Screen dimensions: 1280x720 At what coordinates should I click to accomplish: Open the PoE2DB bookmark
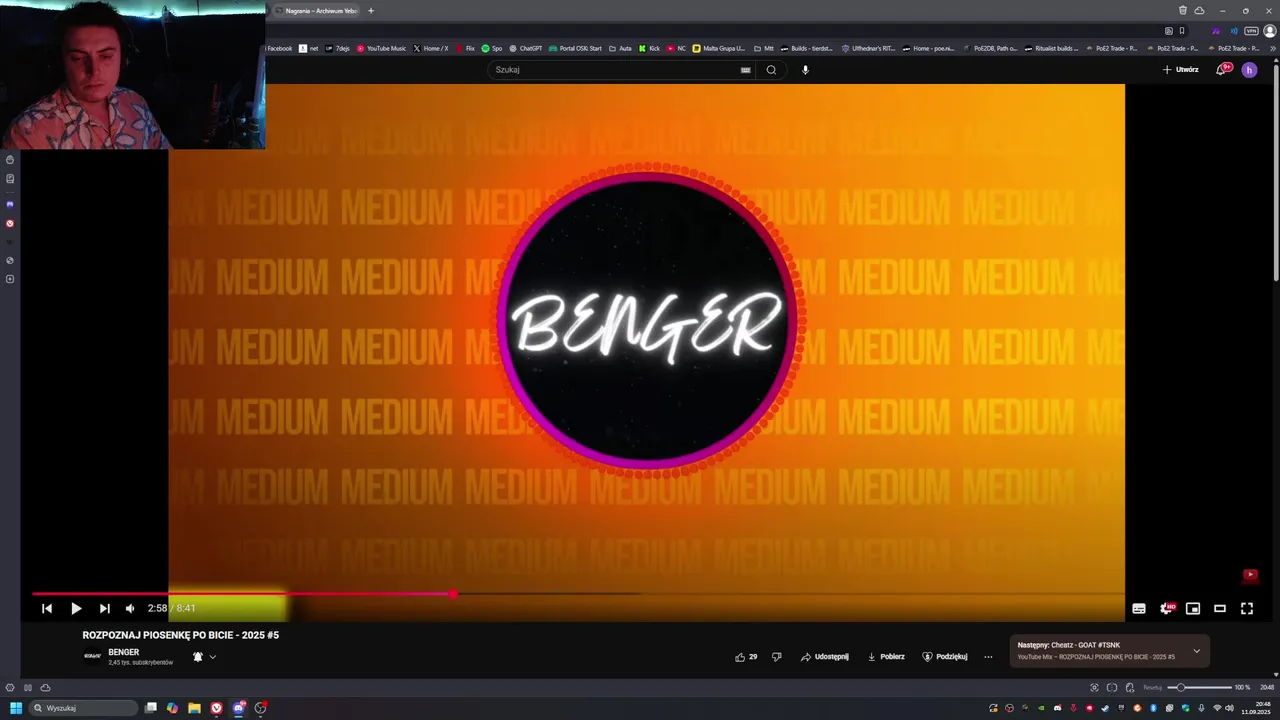click(x=990, y=48)
